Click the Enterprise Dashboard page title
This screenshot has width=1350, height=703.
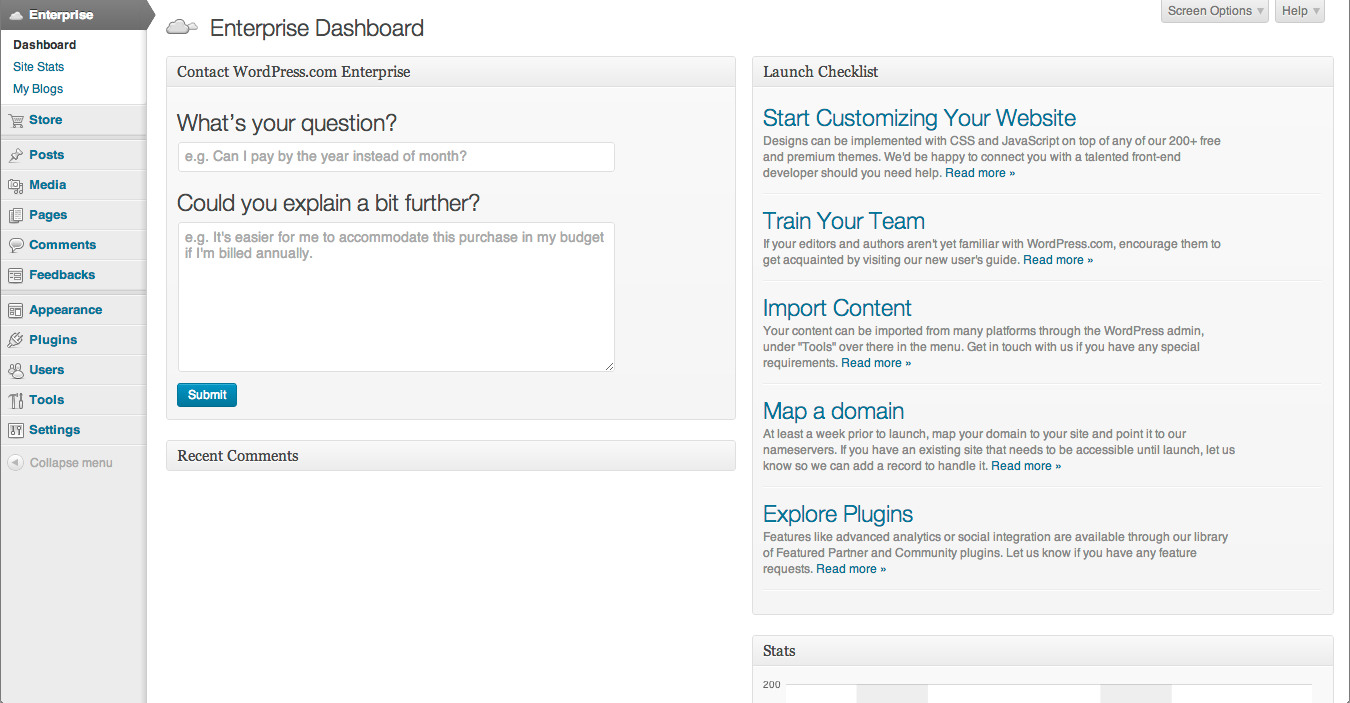click(x=317, y=28)
